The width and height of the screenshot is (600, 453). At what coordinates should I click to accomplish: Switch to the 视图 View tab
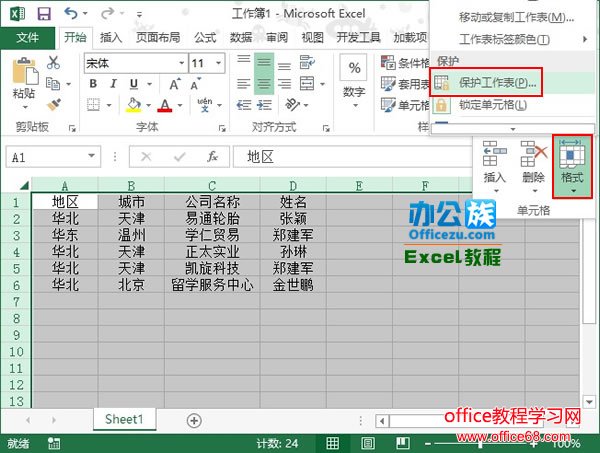point(313,38)
